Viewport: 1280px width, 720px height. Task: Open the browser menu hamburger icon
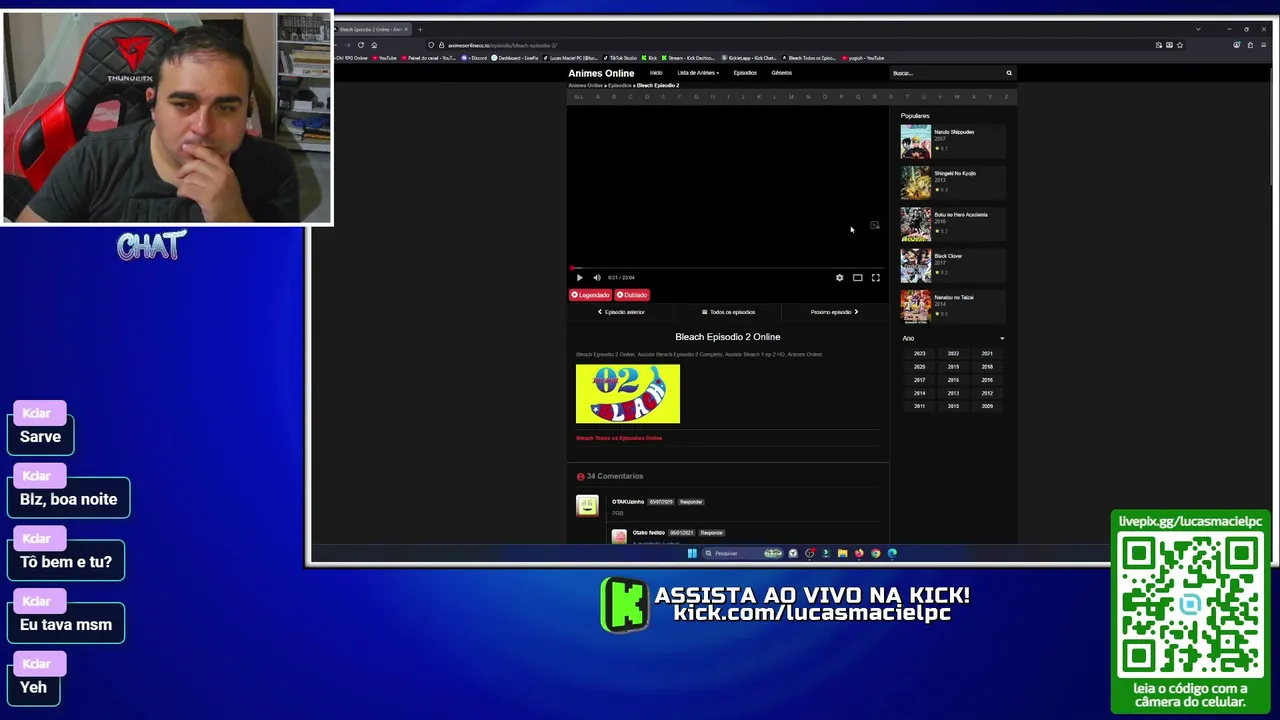1263,45
